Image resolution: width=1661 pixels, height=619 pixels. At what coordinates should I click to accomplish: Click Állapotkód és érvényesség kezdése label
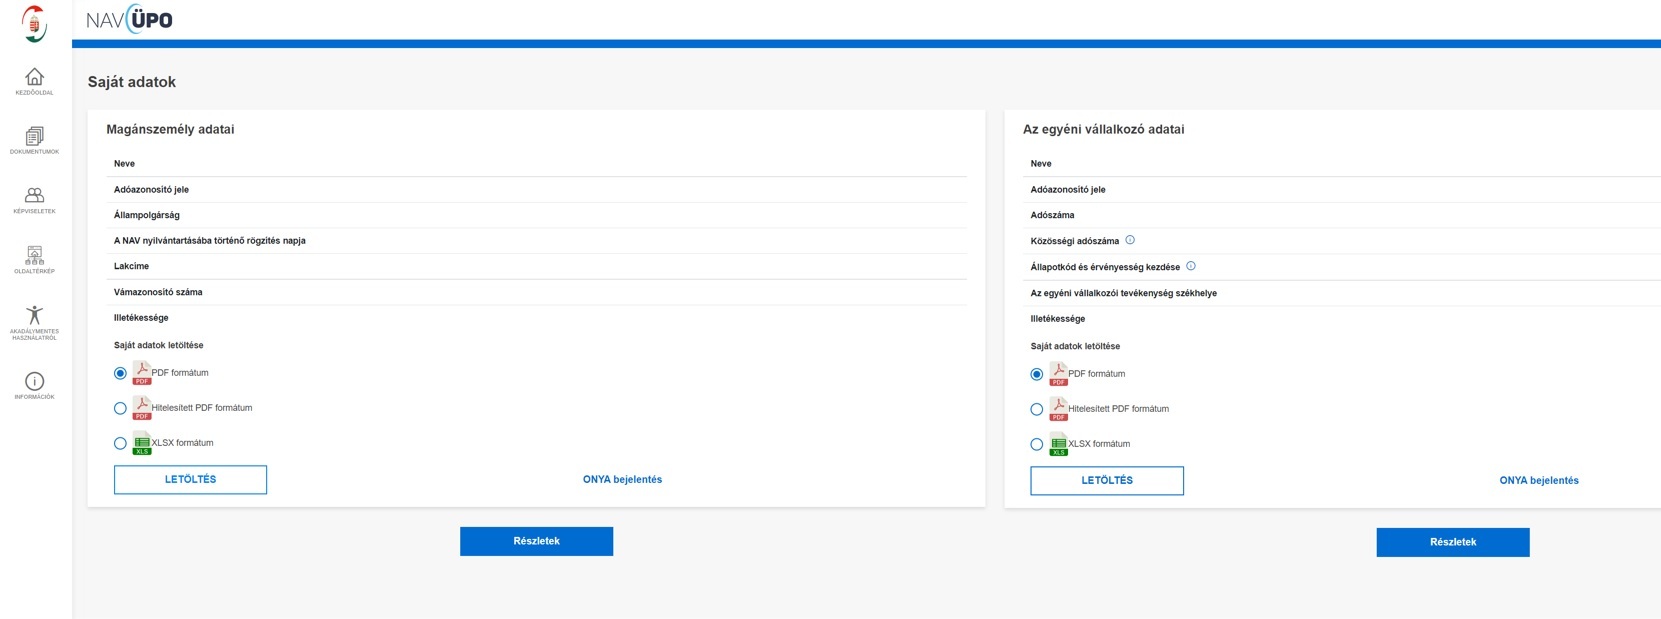1105,267
